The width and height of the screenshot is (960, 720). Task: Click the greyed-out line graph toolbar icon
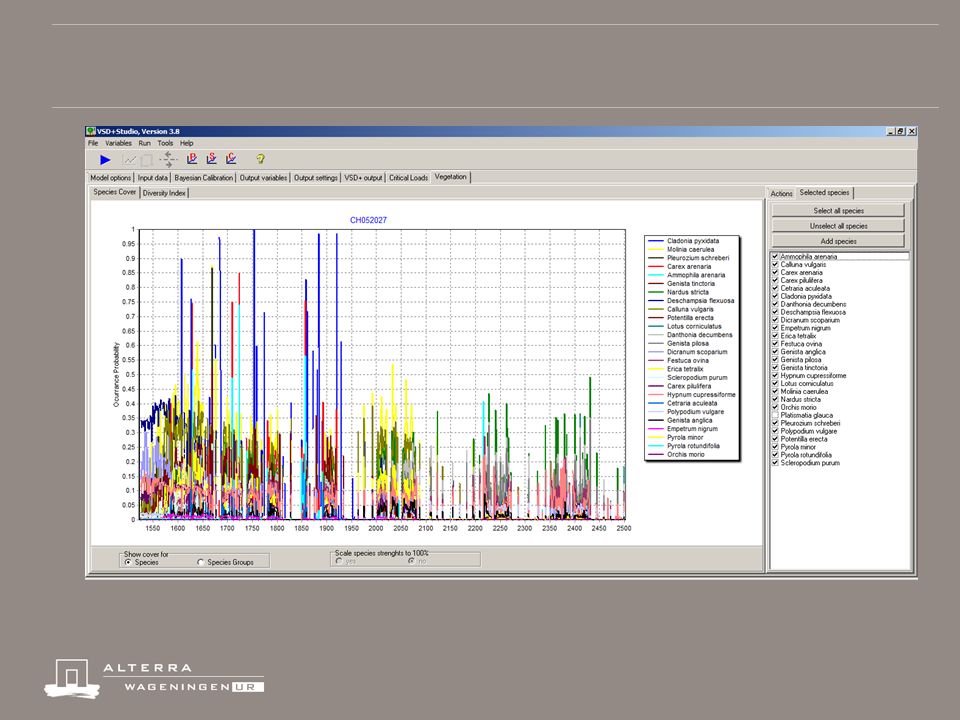tap(129, 160)
